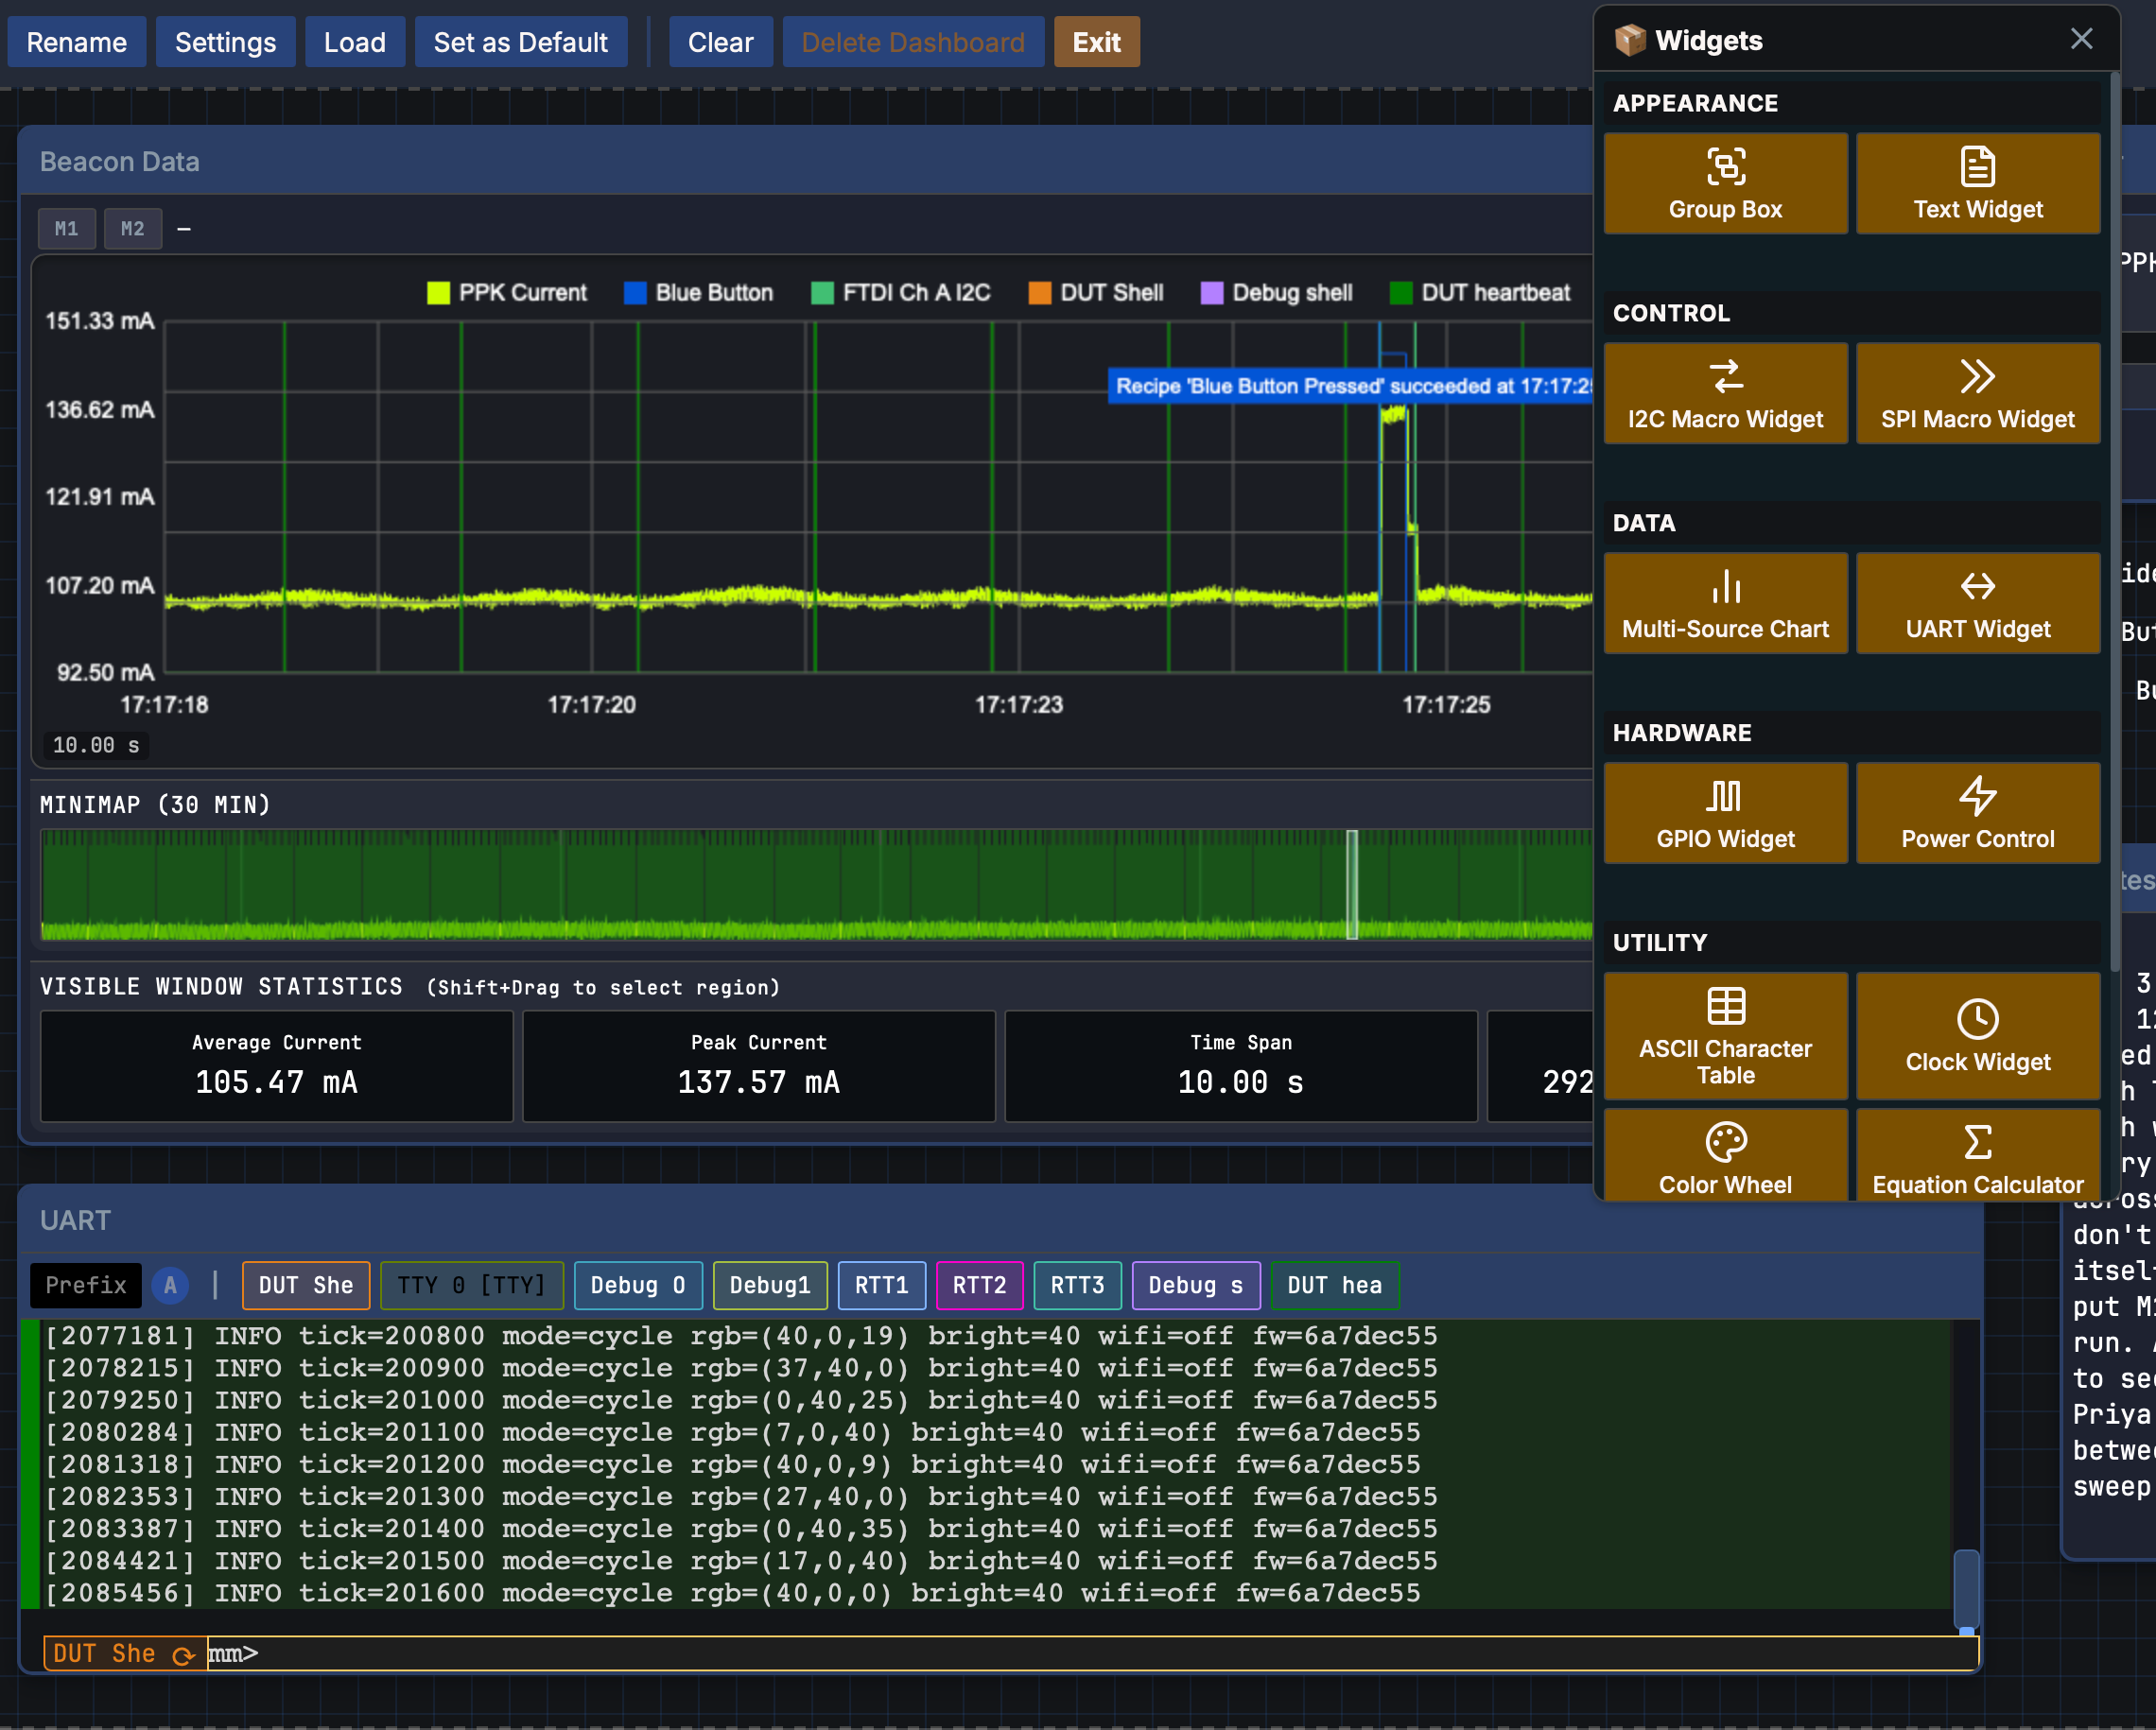Add a Clock Widget
2156x1730 pixels.
pyautogui.click(x=1977, y=1036)
